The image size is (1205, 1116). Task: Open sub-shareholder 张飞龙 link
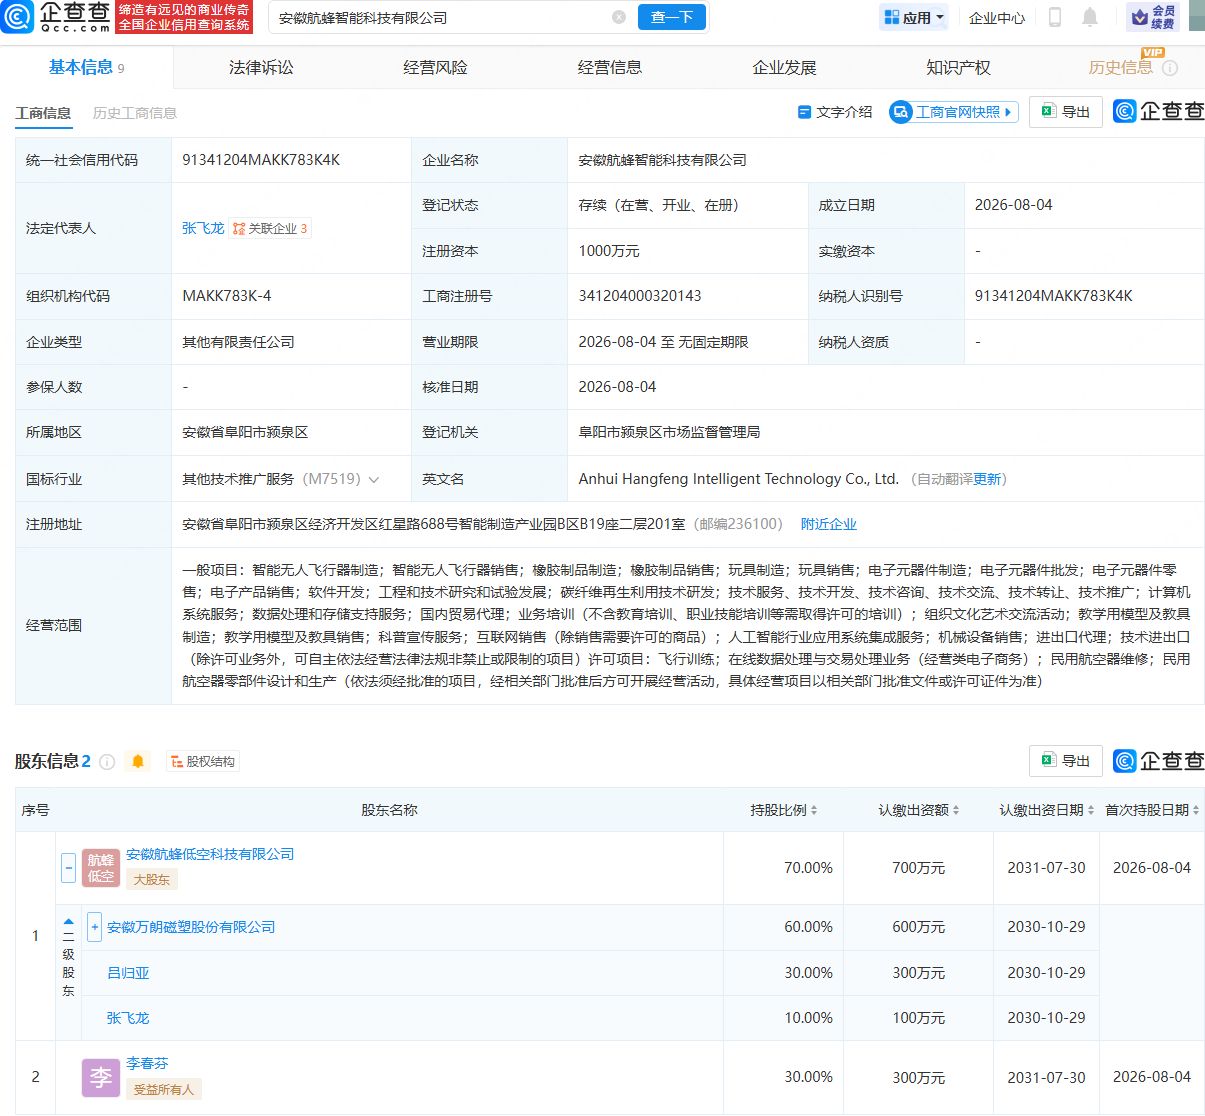(x=128, y=1018)
